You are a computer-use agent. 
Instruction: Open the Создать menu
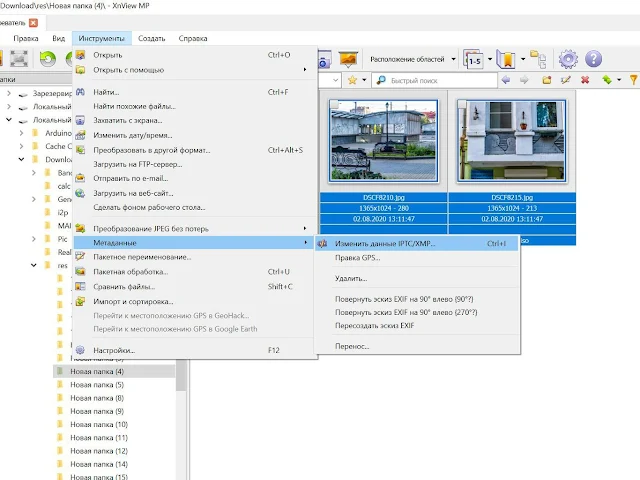[x=151, y=38]
